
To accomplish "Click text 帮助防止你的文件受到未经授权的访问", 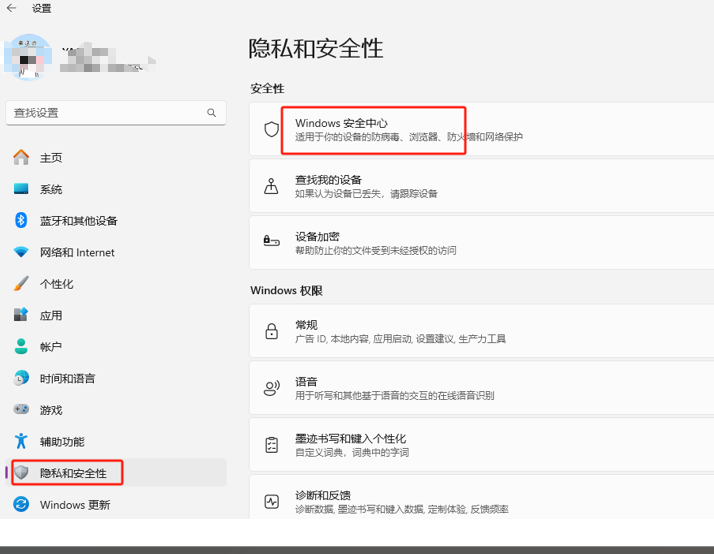I will tap(376, 250).
